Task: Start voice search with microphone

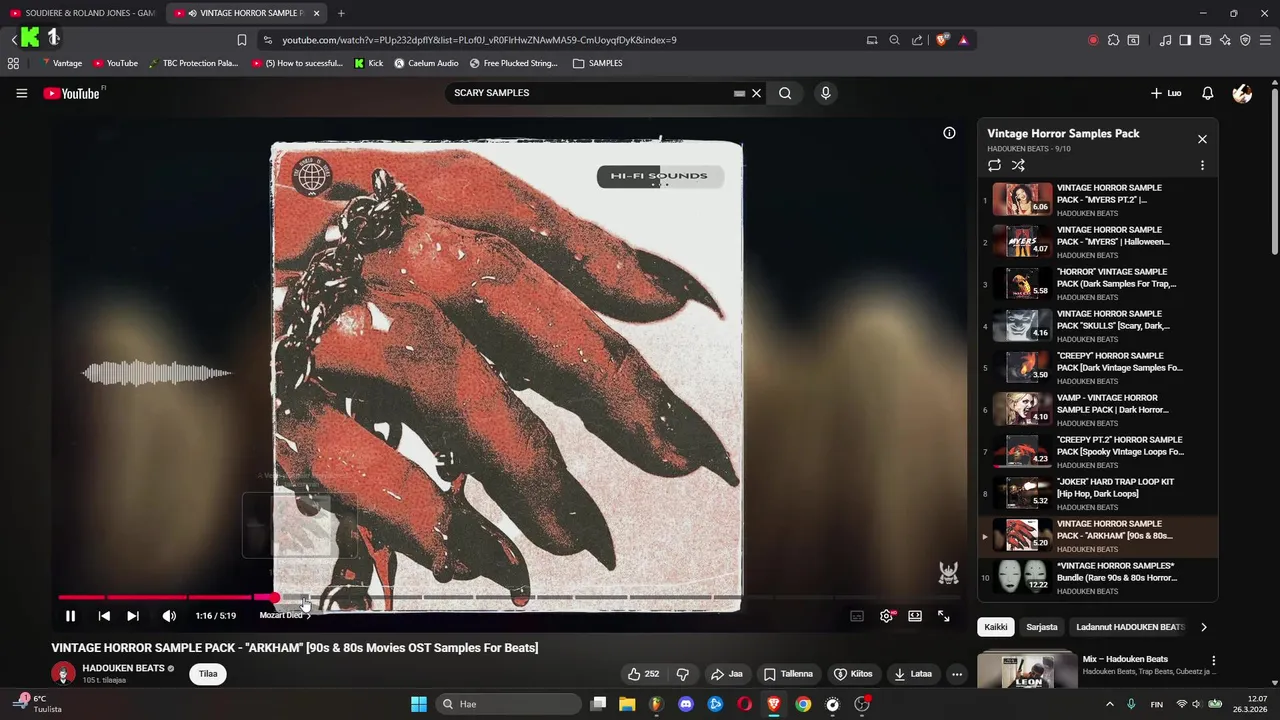Action: tap(825, 93)
